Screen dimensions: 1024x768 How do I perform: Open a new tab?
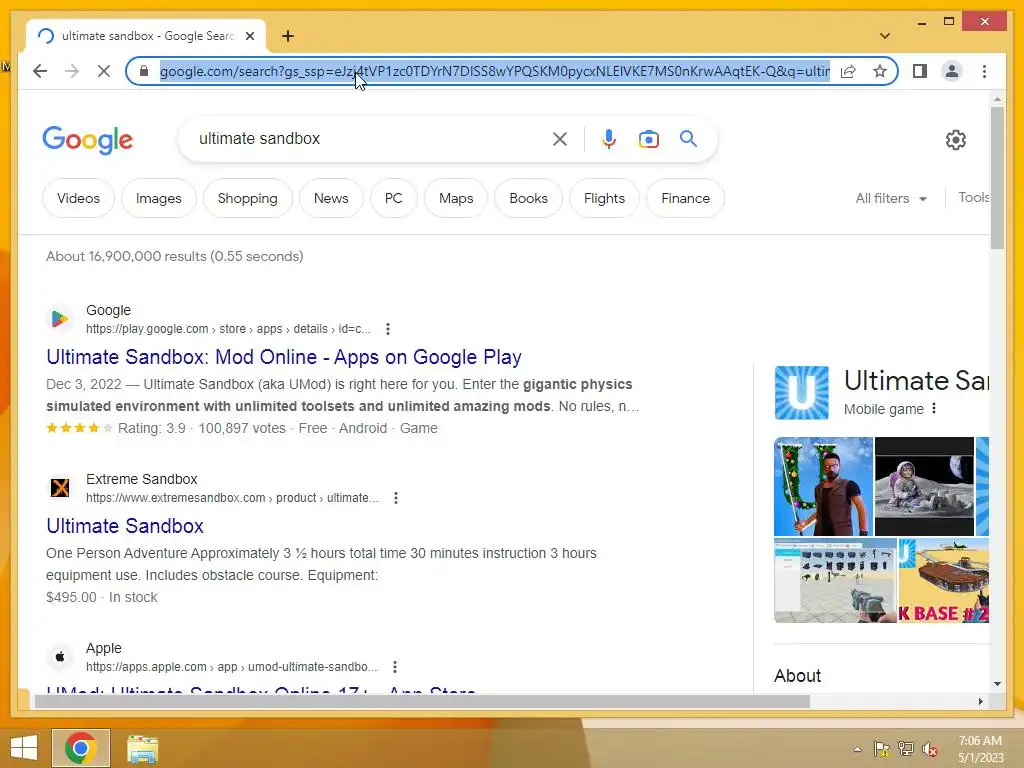coord(288,36)
